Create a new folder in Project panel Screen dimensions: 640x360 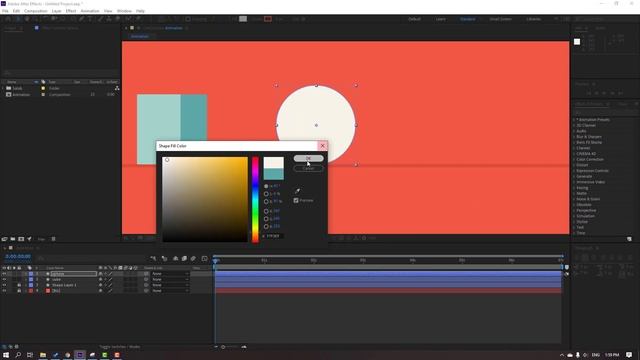tap(13, 239)
